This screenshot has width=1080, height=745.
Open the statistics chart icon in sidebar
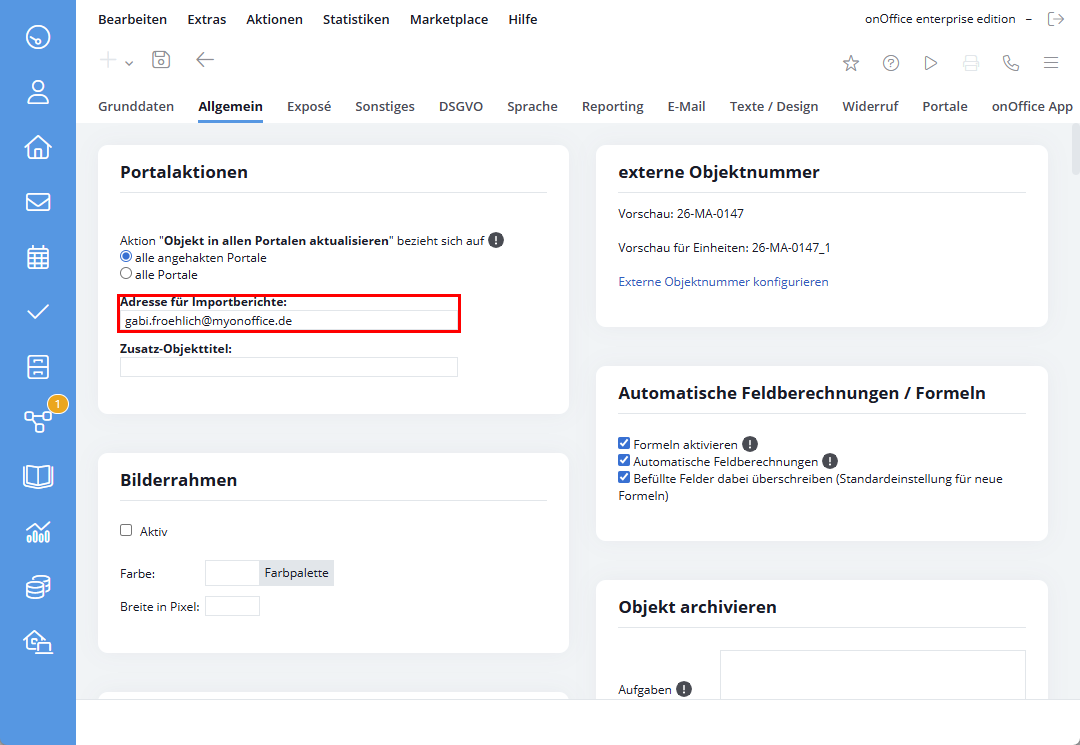[x=38, y=532]
